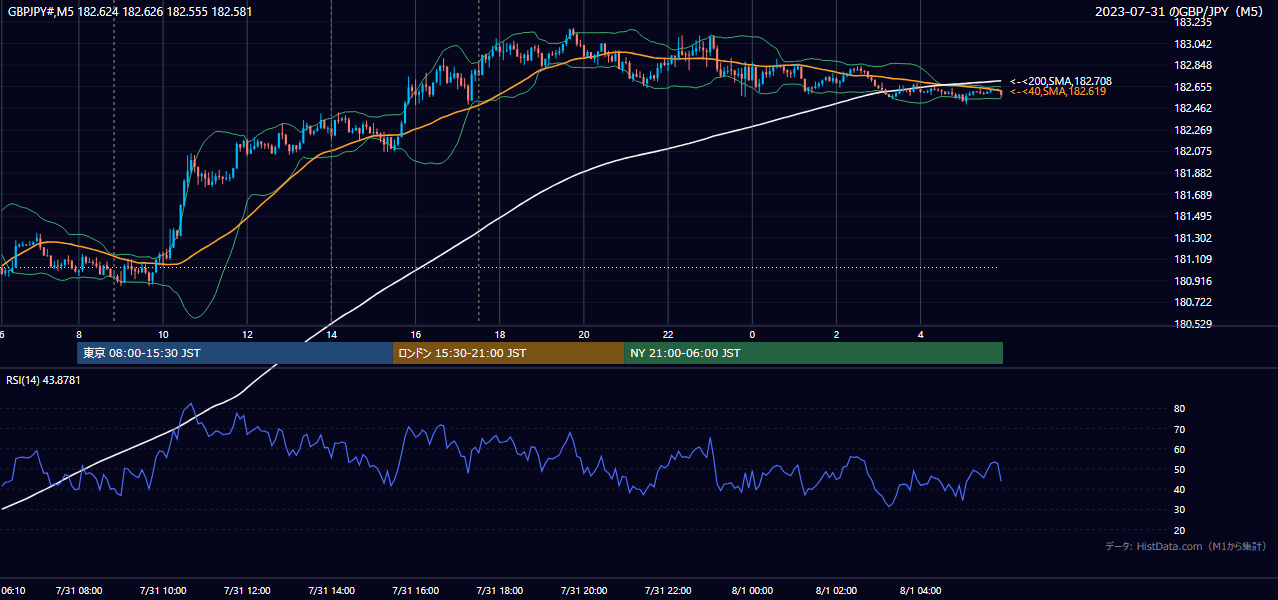Click price axis value 181.689
The height and width of the screenshot is (600, 1278).
point(1192,195)
